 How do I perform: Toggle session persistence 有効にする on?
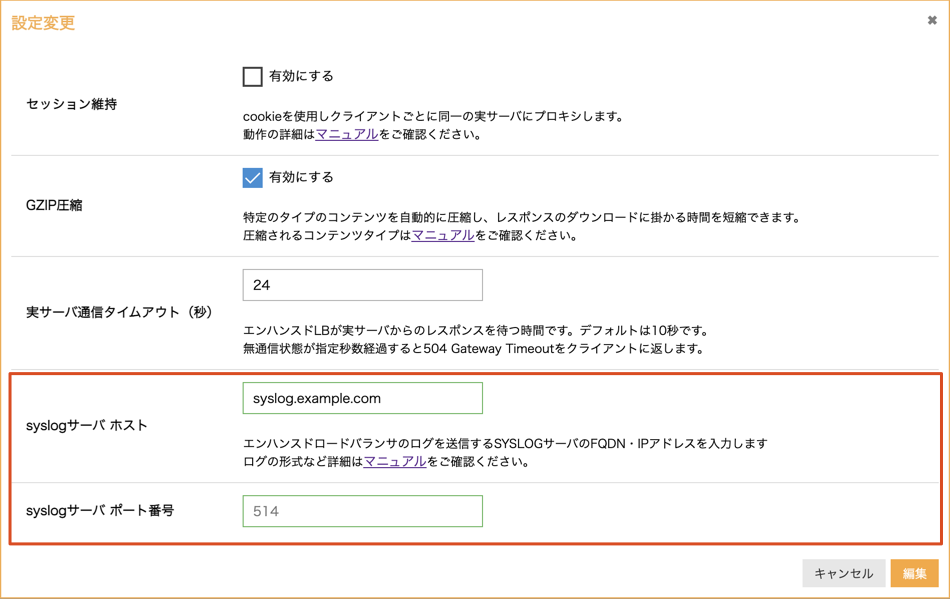tap(252, 75)
